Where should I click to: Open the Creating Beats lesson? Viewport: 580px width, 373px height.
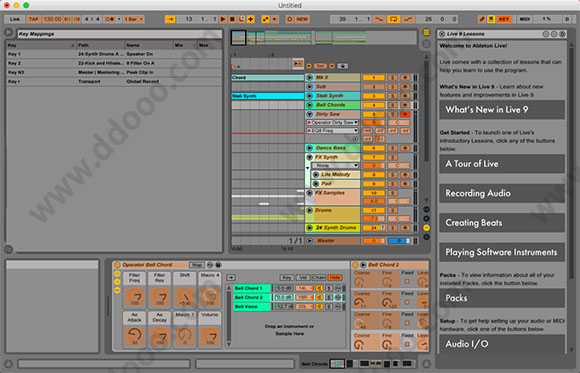[x=502, y=223]
